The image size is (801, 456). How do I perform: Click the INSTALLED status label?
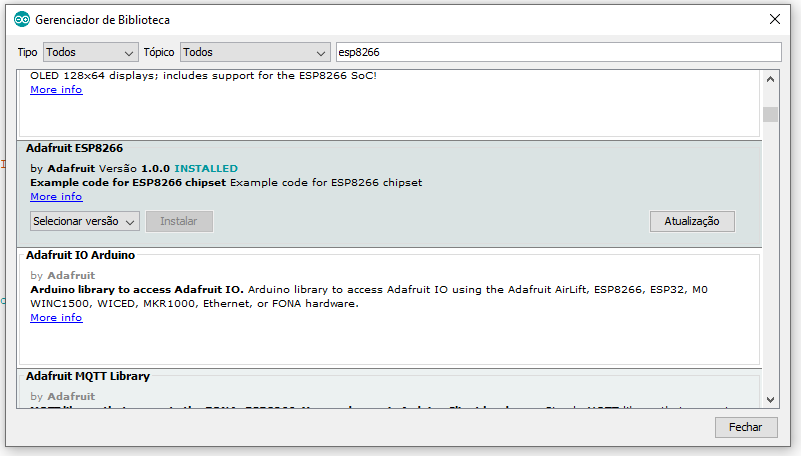206,169
